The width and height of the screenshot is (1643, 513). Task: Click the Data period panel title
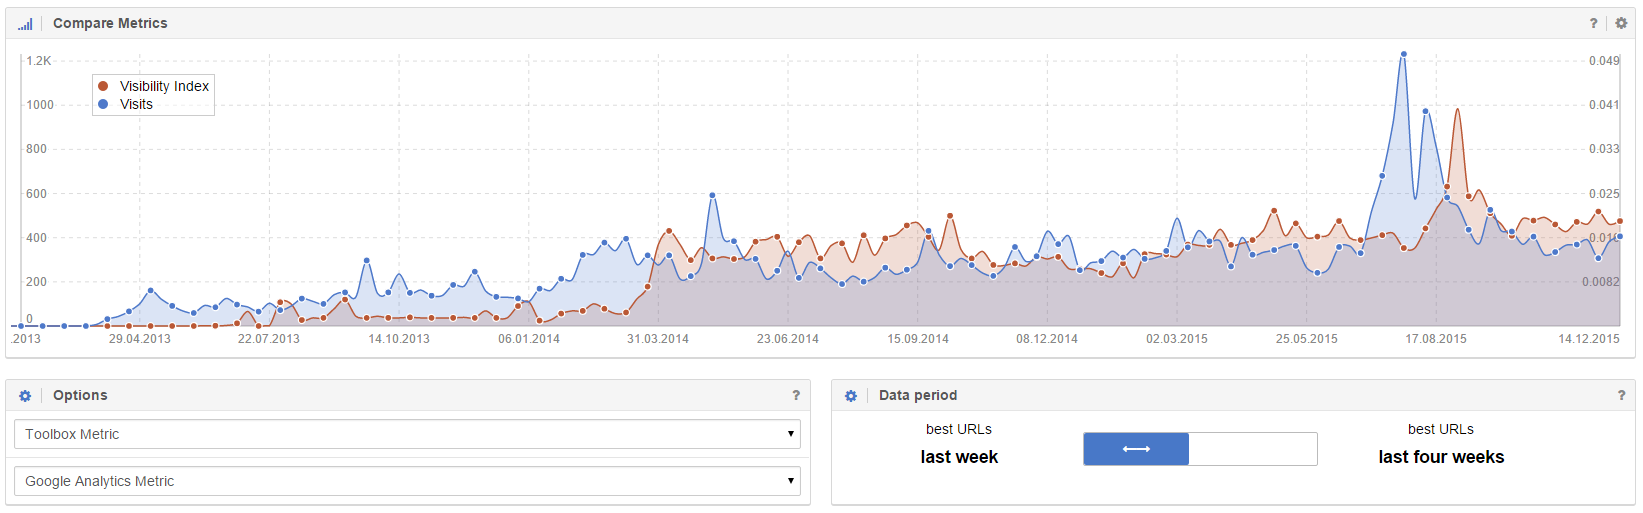[917, 395]
